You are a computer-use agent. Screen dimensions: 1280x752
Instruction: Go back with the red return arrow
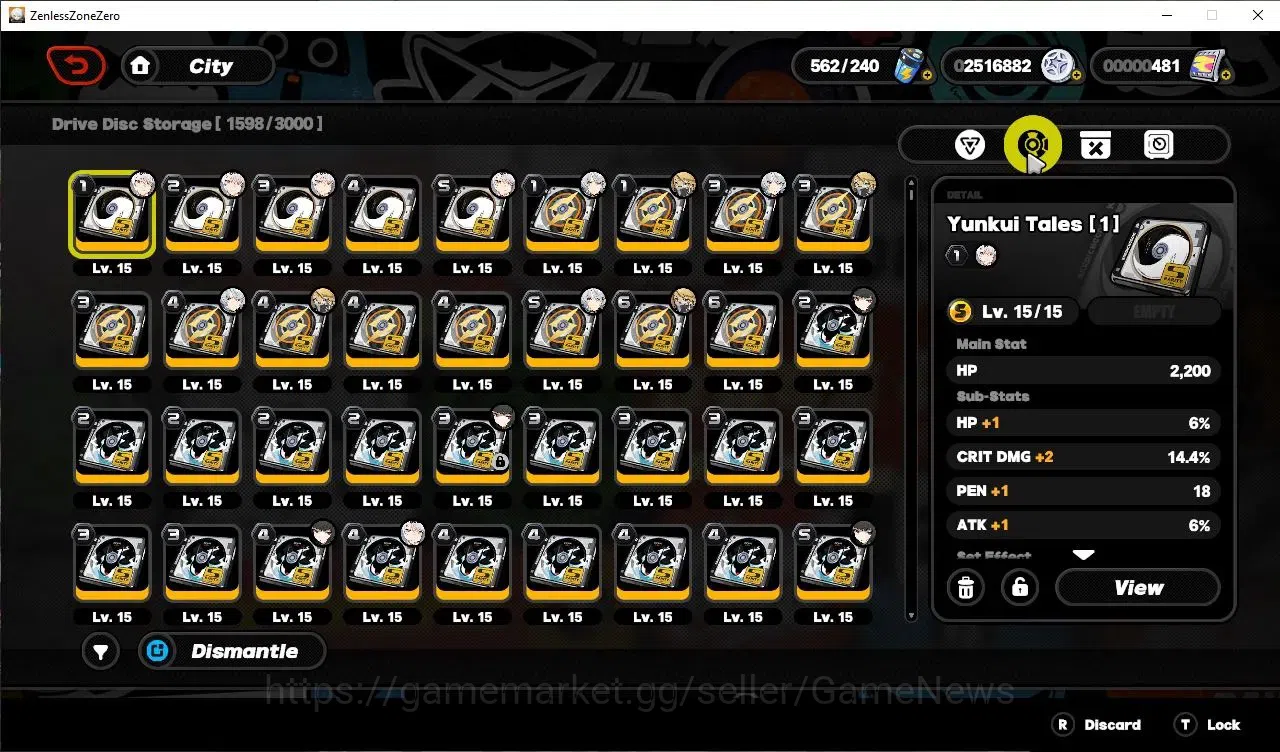pos(76,66)
